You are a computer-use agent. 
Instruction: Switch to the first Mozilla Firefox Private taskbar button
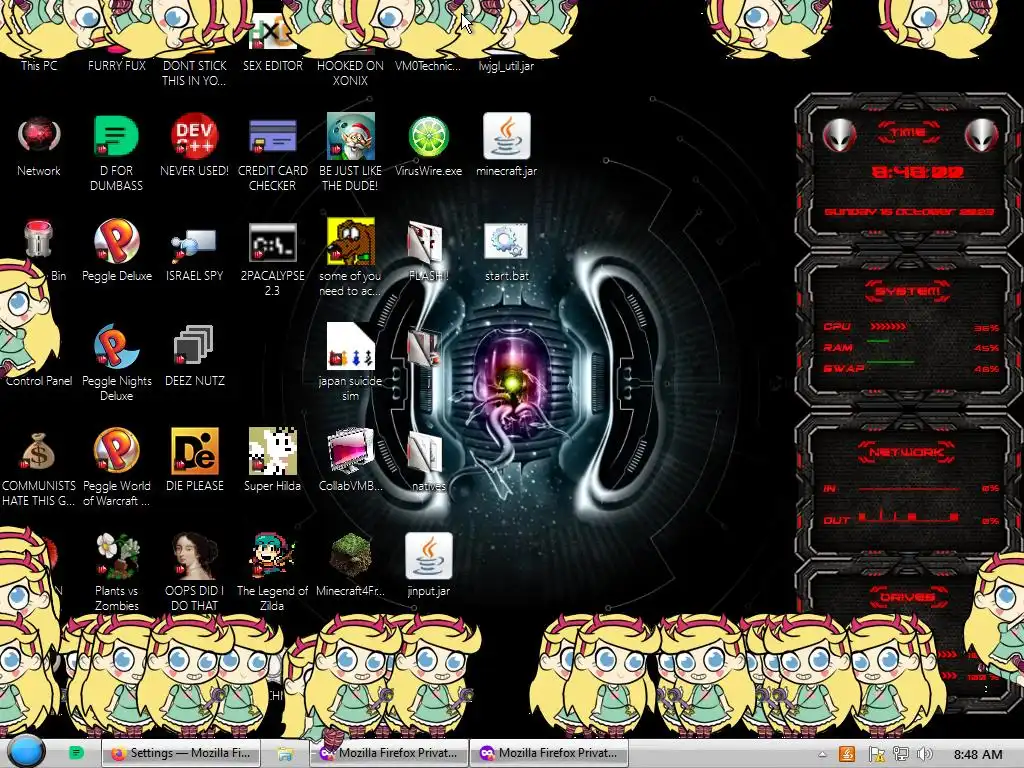388,753
